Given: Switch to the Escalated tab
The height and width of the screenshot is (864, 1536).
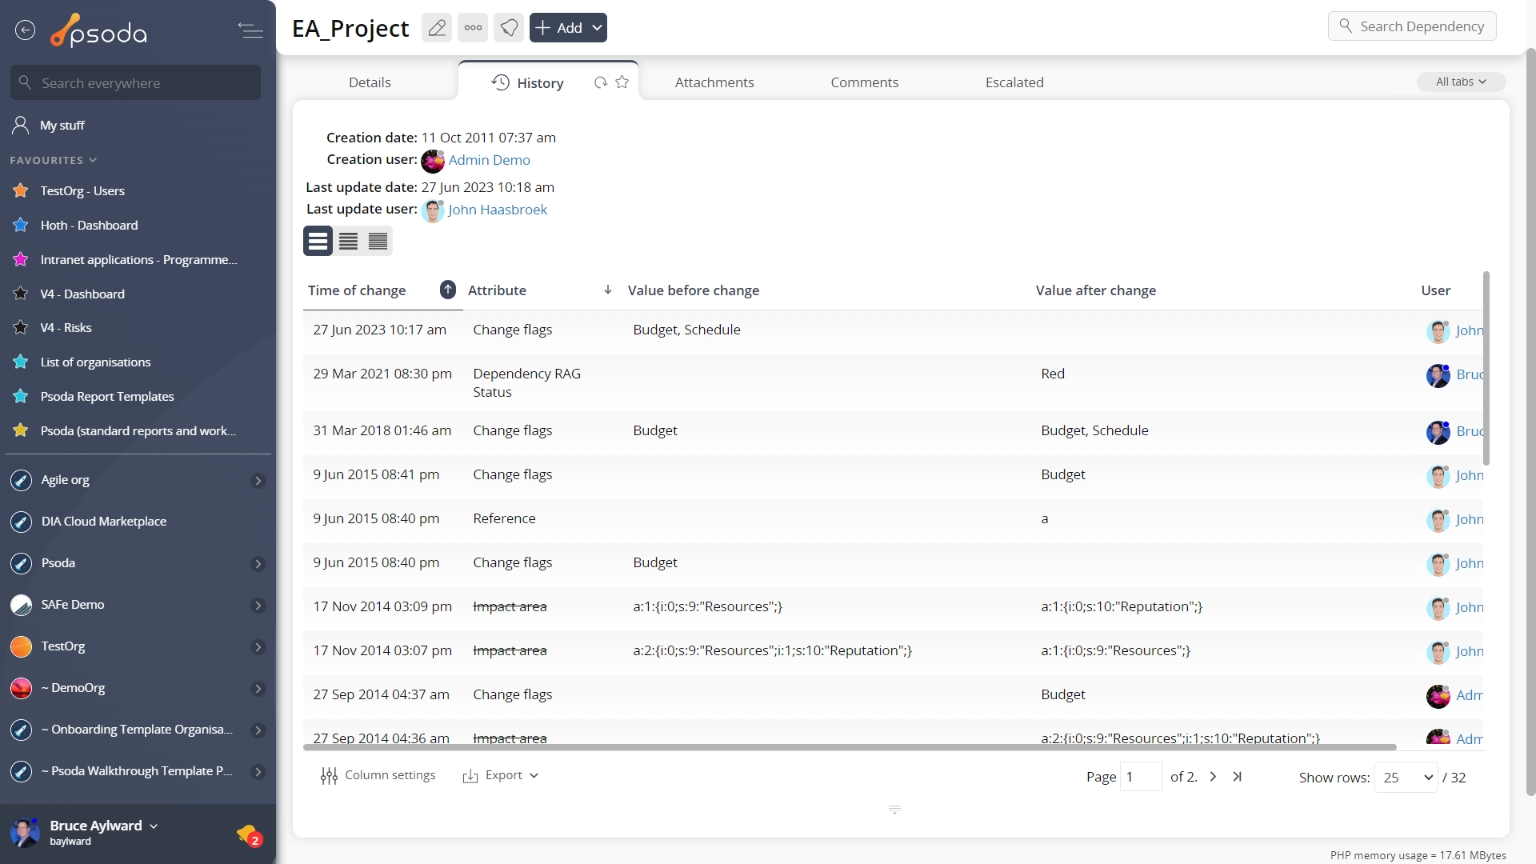Looking at the screenshot, I should pyautogui.click(x=1014, y=82).
